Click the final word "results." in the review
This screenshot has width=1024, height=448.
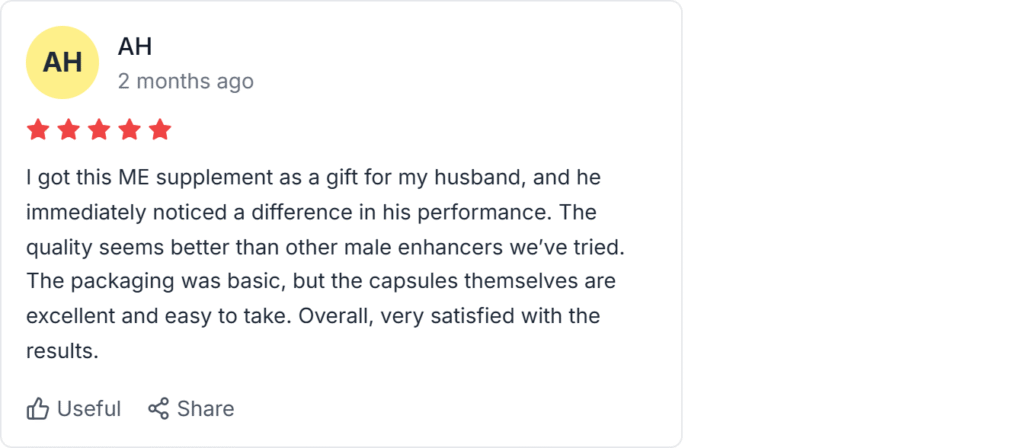(63, 351)
